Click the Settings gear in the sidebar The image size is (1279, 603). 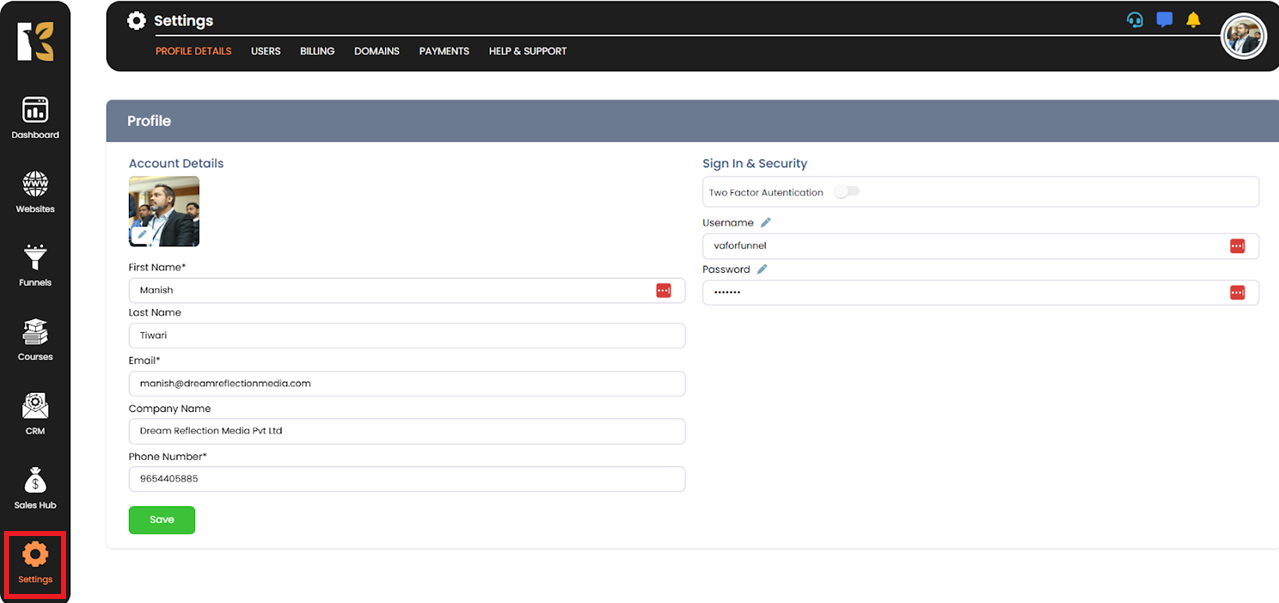coord(35,562)
